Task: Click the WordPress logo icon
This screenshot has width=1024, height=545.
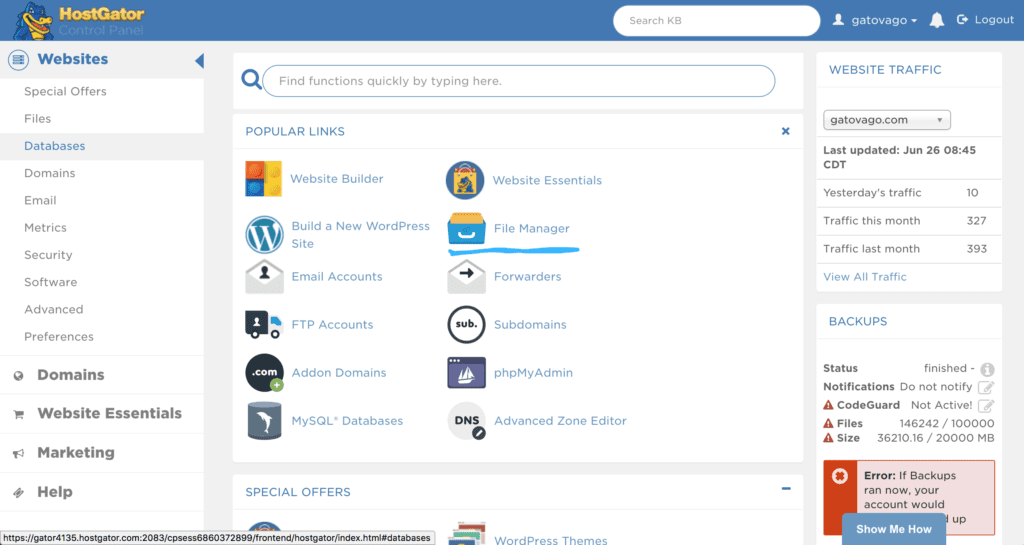Action: (x=264, y=235)
